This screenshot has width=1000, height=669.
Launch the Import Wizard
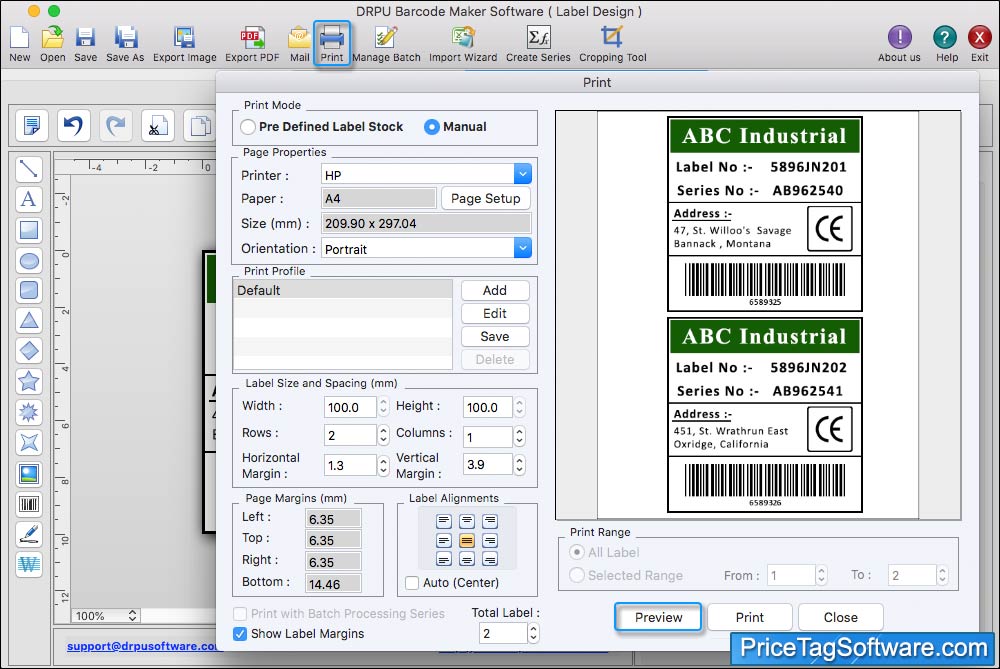click(x=463, y=43)
